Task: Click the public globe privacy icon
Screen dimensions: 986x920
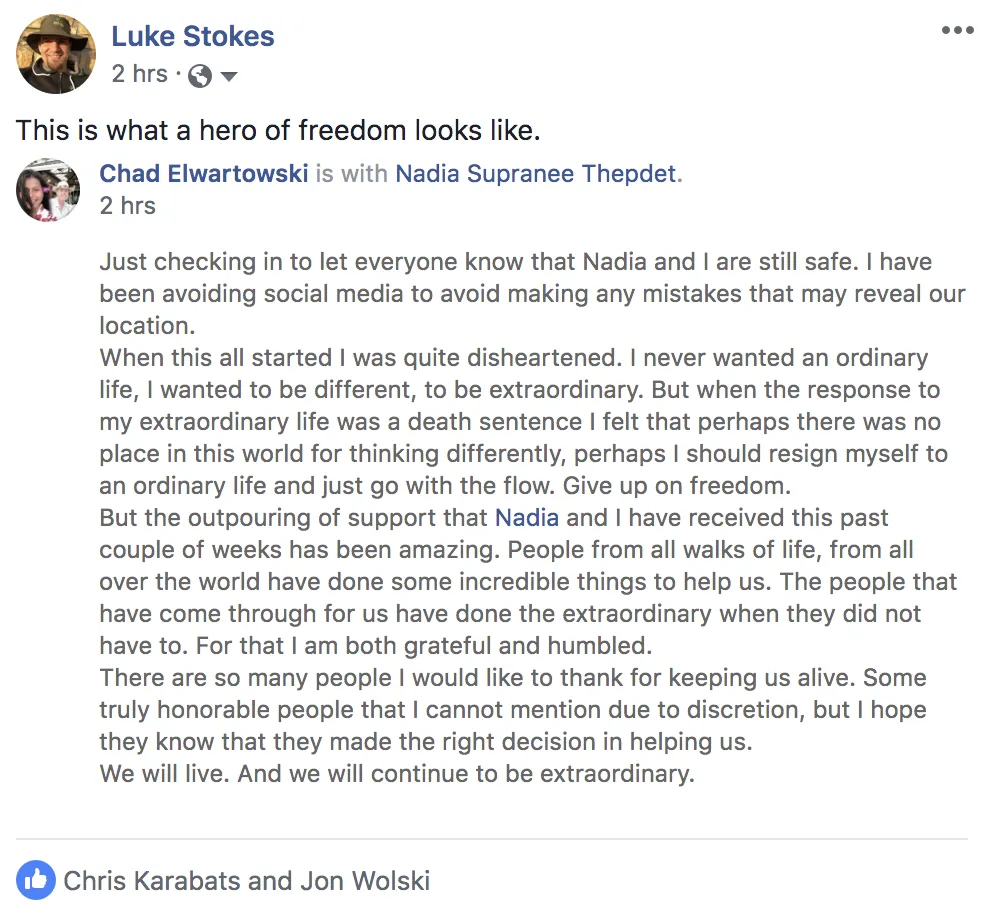Action: coord(200,76)
